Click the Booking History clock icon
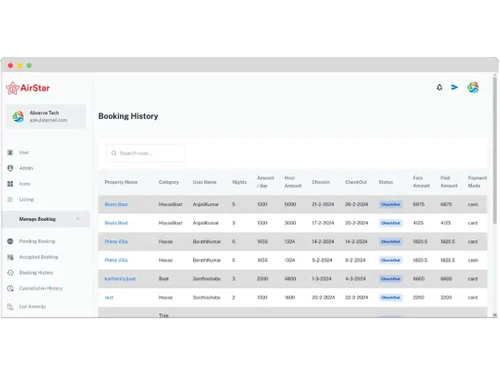 point(10,273)
